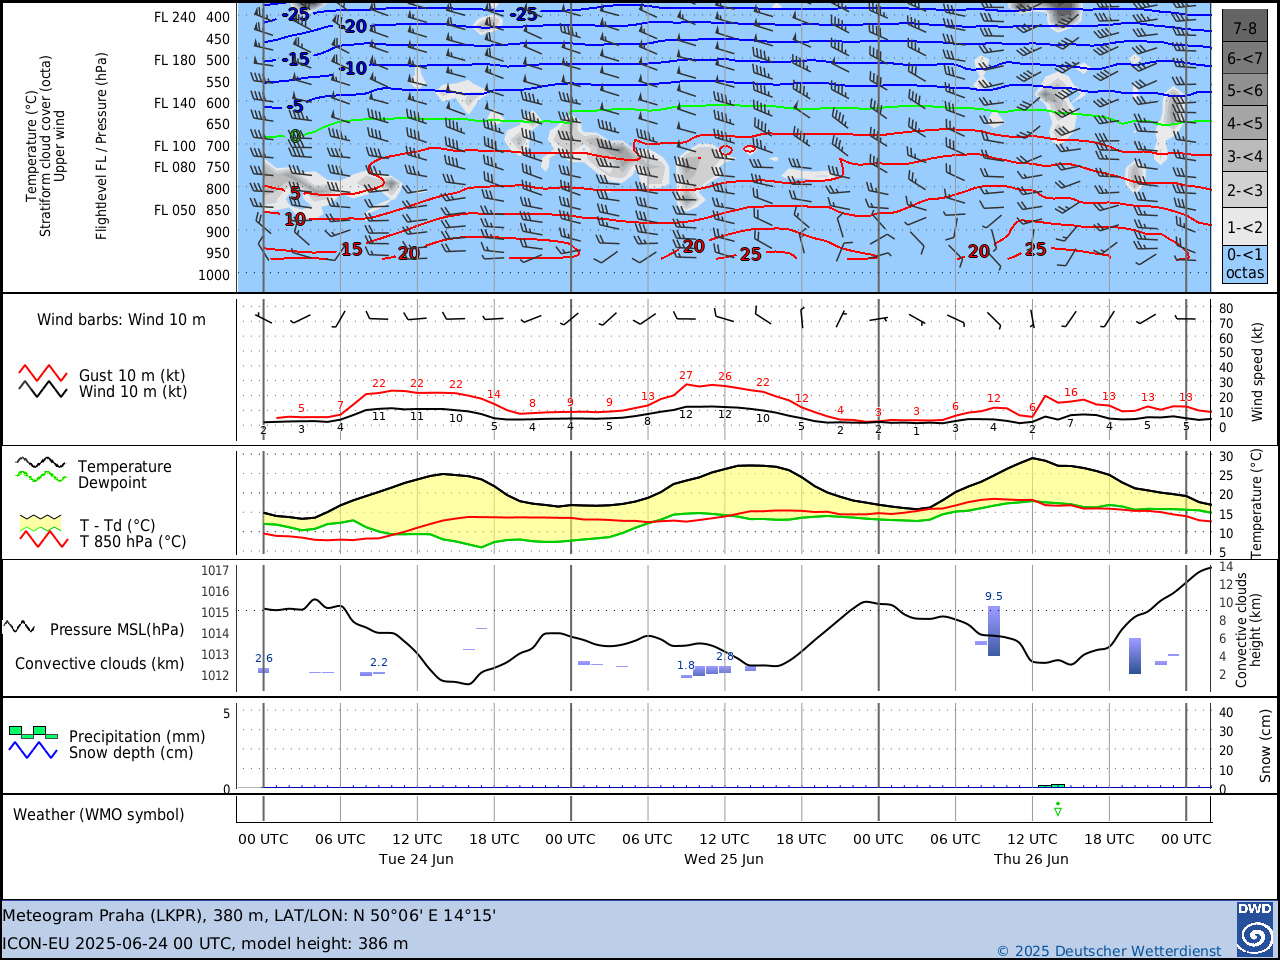
Task: Select the 3-<4 cloud cover swatch
Action: click(1245, 157)
